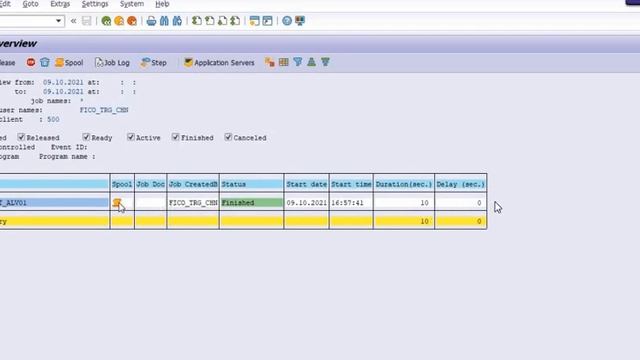Click the FICO_TRG_CHN cell in job row

click(193, 202)
